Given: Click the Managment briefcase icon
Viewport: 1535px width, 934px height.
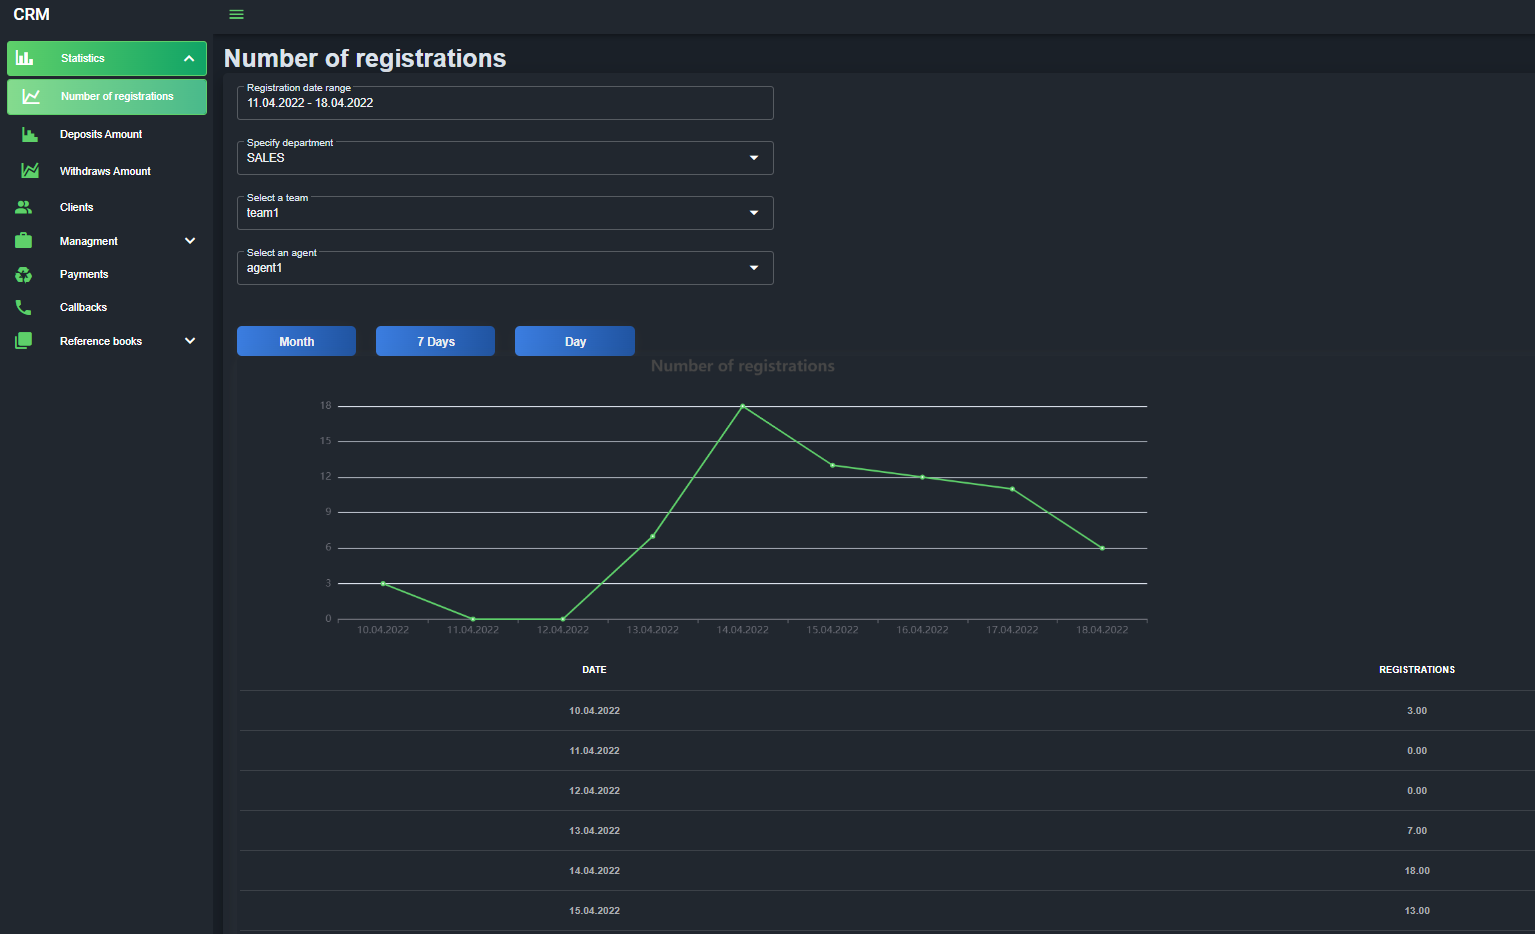Looking at the screenshot, I should coord(24,241).
